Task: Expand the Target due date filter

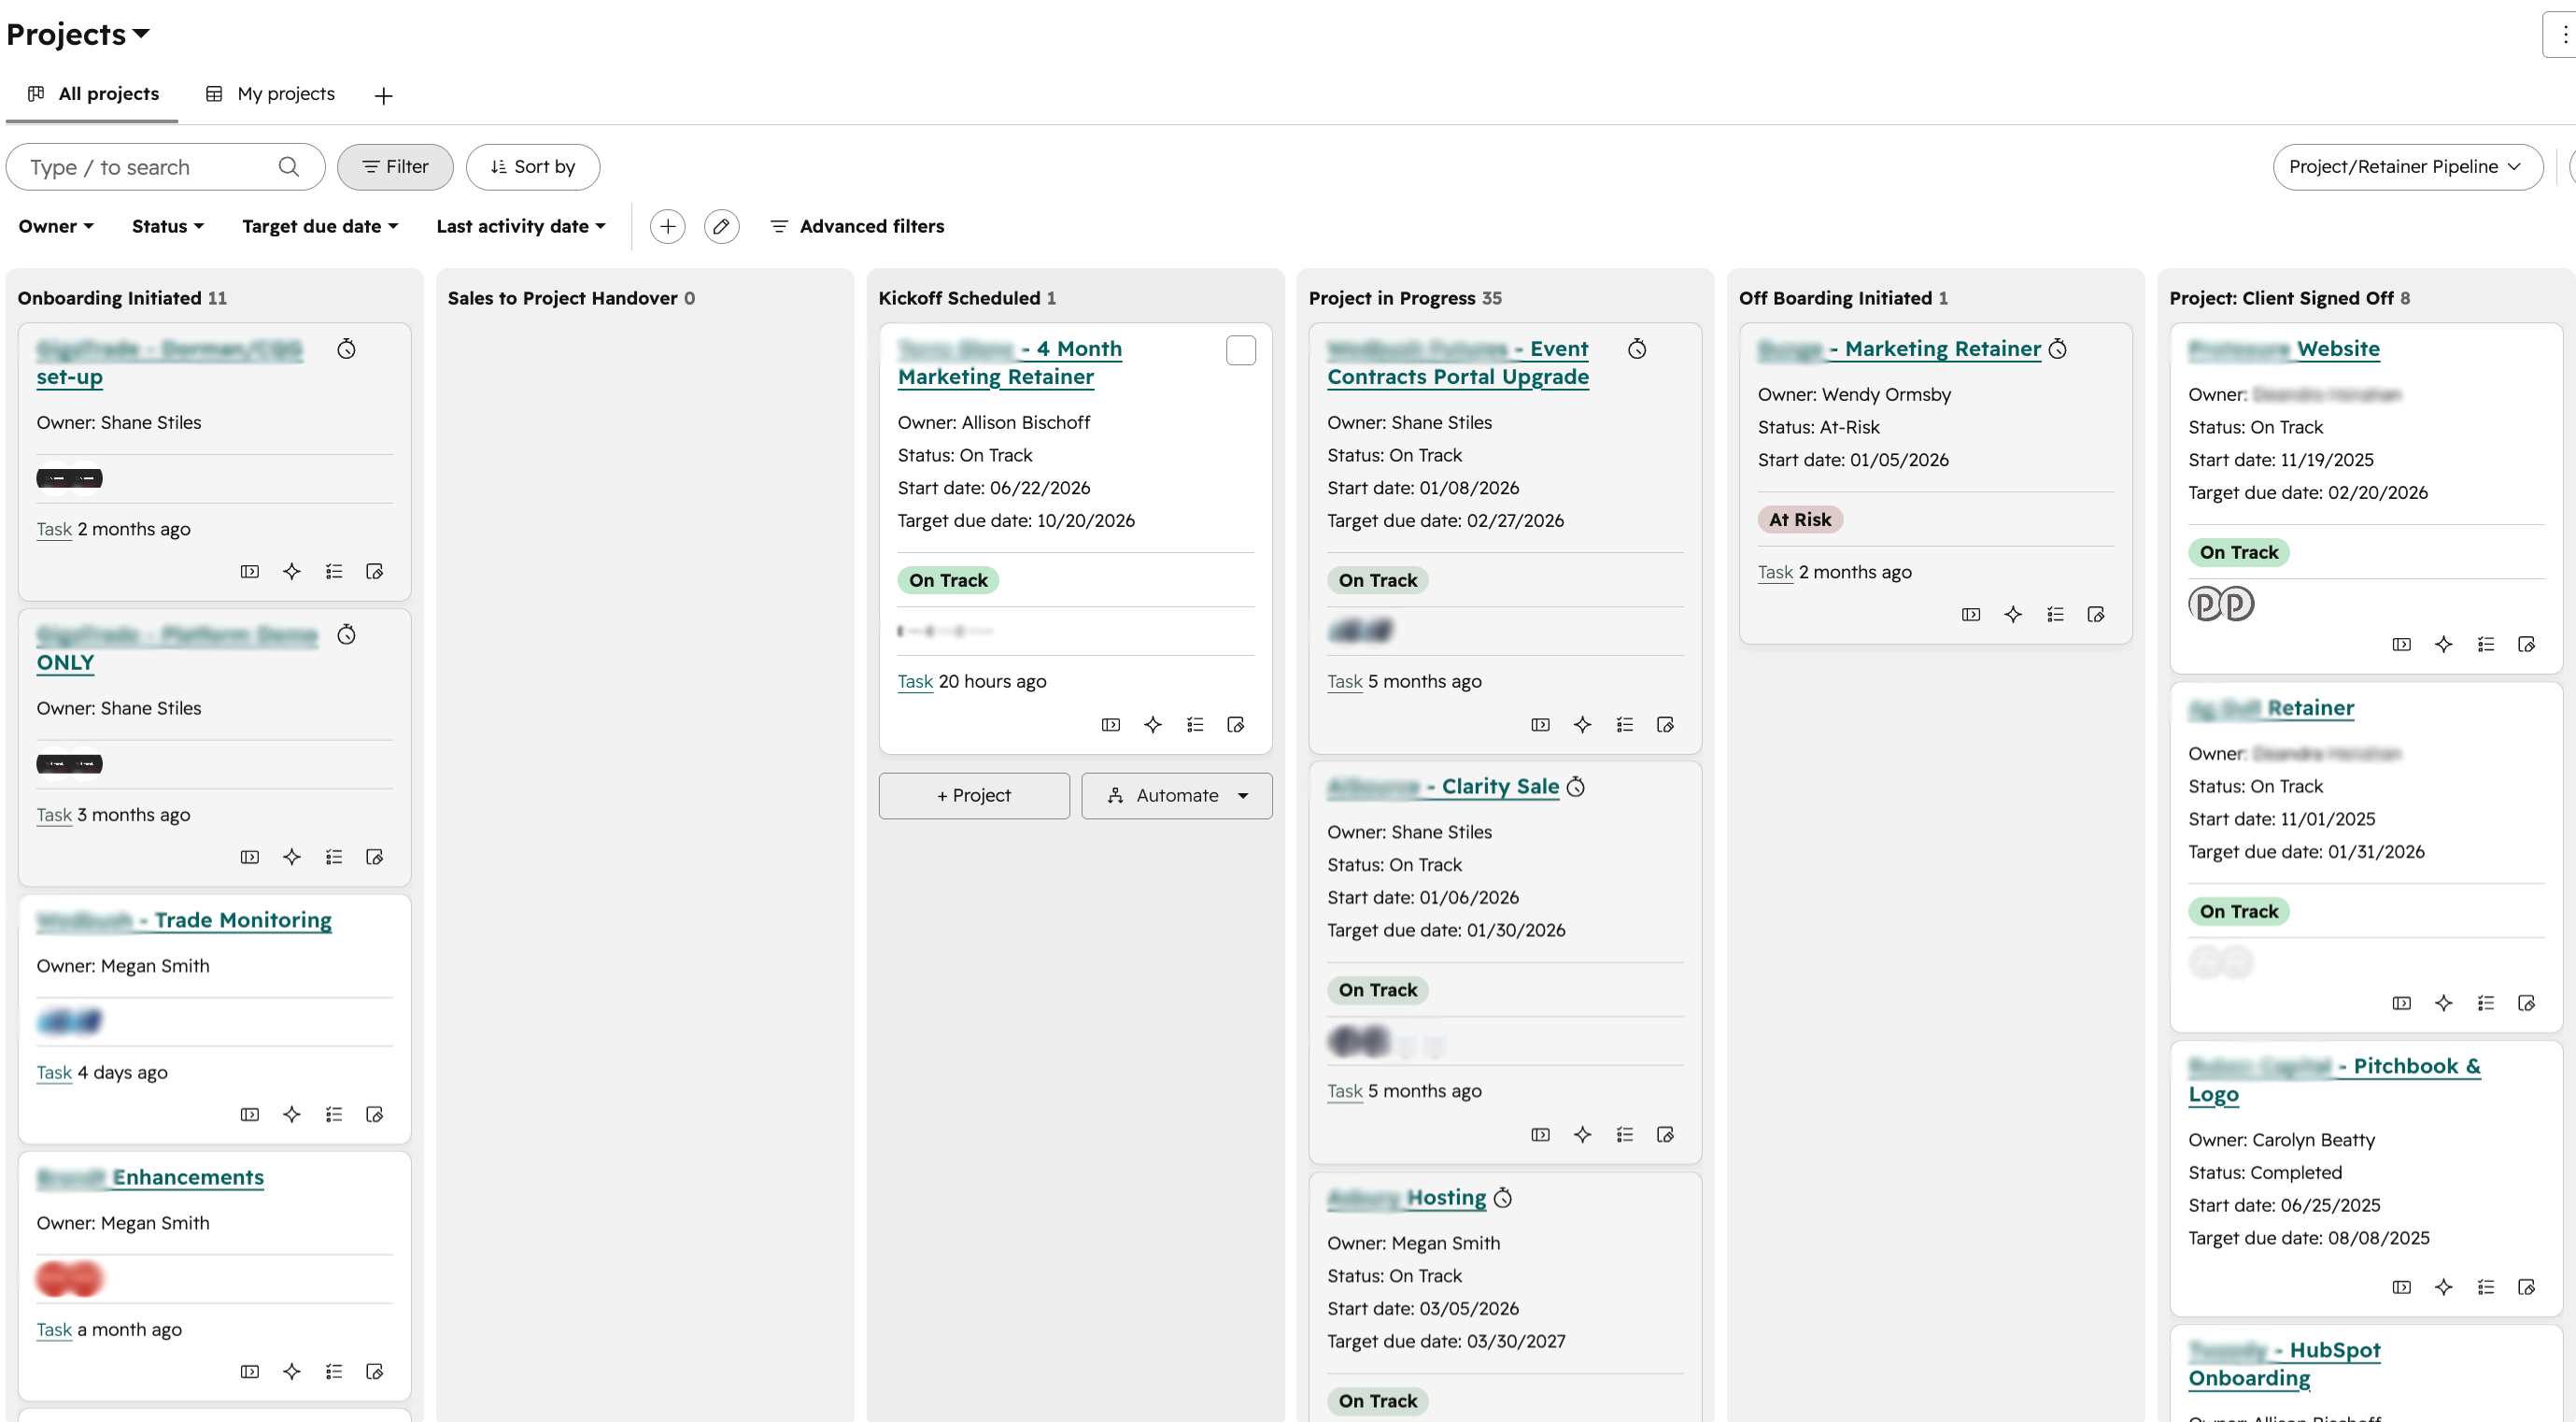Action: [320, 226]
